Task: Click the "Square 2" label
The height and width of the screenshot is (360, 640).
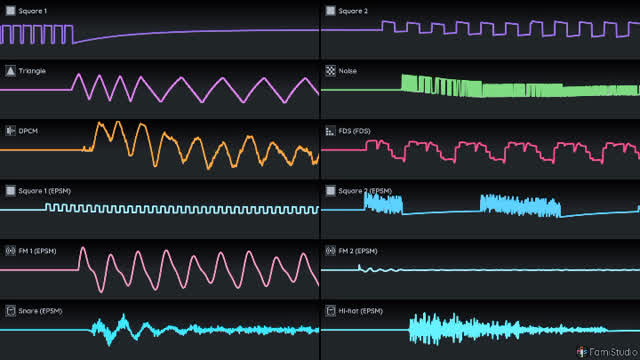Action: tap(353, 11)
